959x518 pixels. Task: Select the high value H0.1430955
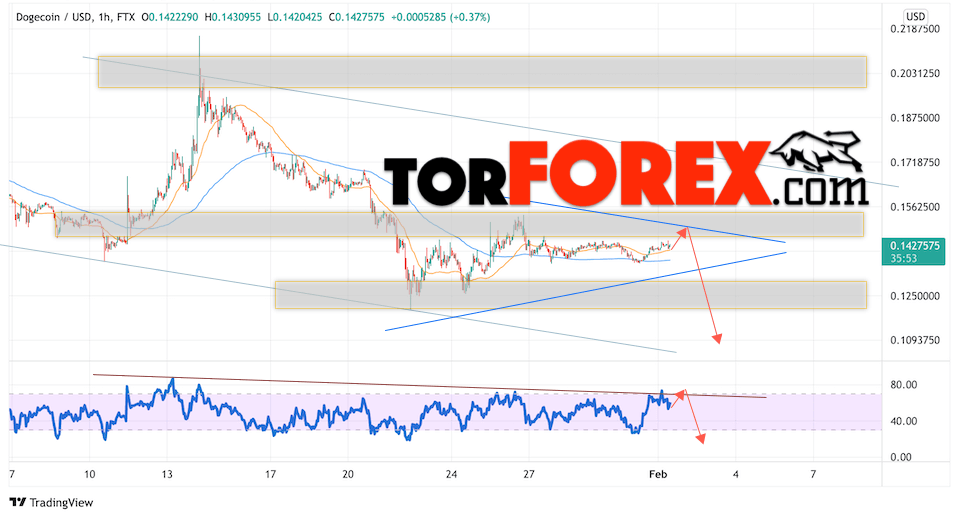click(x=232, y=18)
